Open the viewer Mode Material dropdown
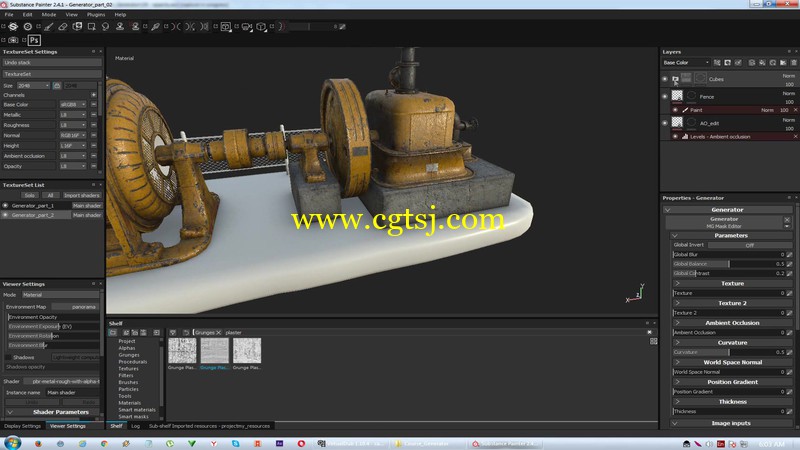The height and width of the screenshot is (450, 800). point(60,295)
